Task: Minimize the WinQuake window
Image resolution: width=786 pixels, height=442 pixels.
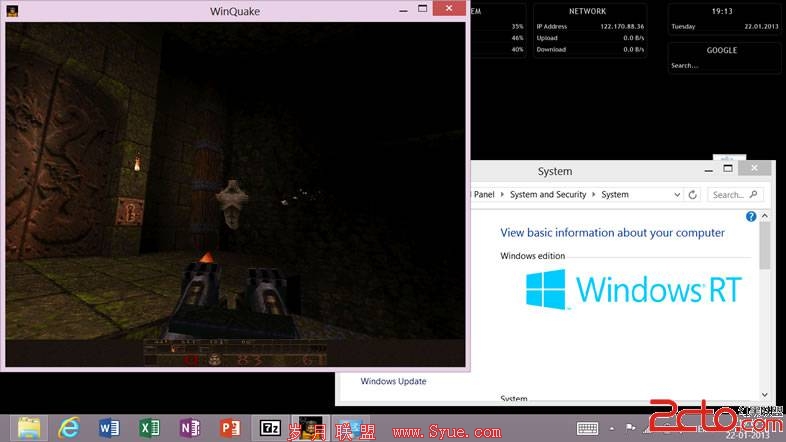Action: click(403, 10)
